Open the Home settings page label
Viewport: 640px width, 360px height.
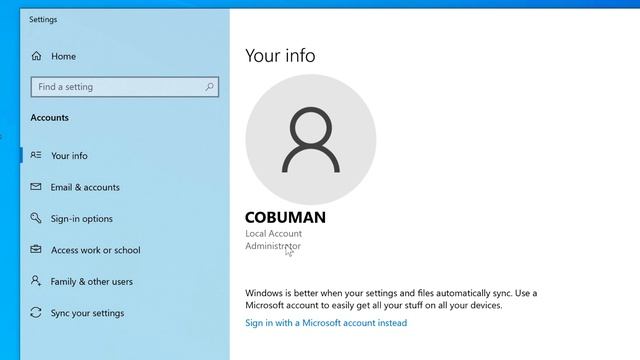[x=63, y=56]
